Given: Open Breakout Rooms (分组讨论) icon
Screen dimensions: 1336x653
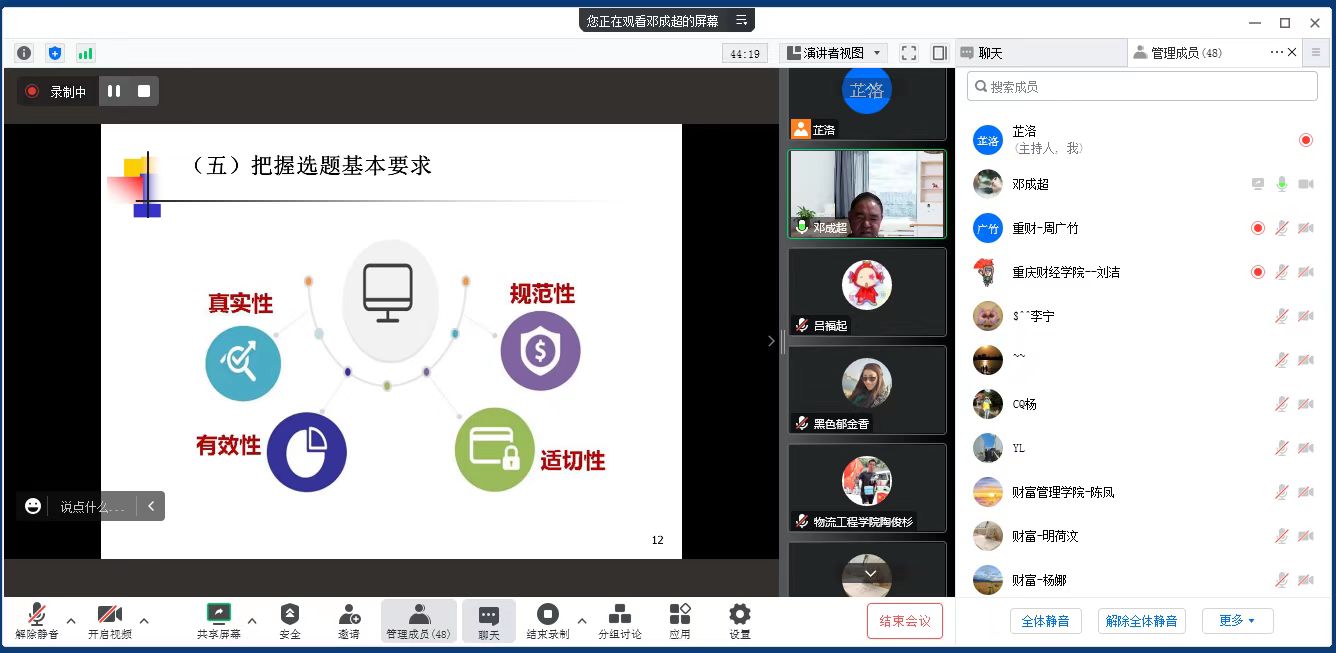Looking at the screenshot, I should click(x=619, y=615).
